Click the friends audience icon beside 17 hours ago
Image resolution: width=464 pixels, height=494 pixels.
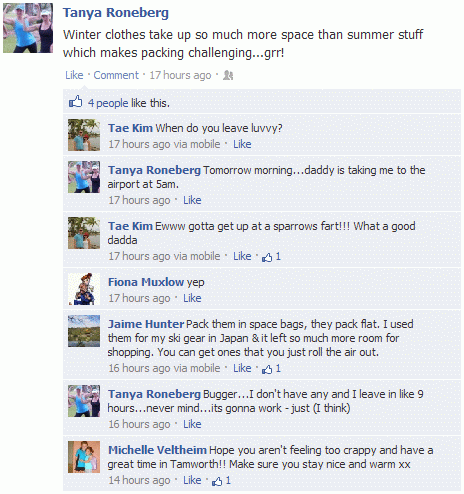point(228,75)
